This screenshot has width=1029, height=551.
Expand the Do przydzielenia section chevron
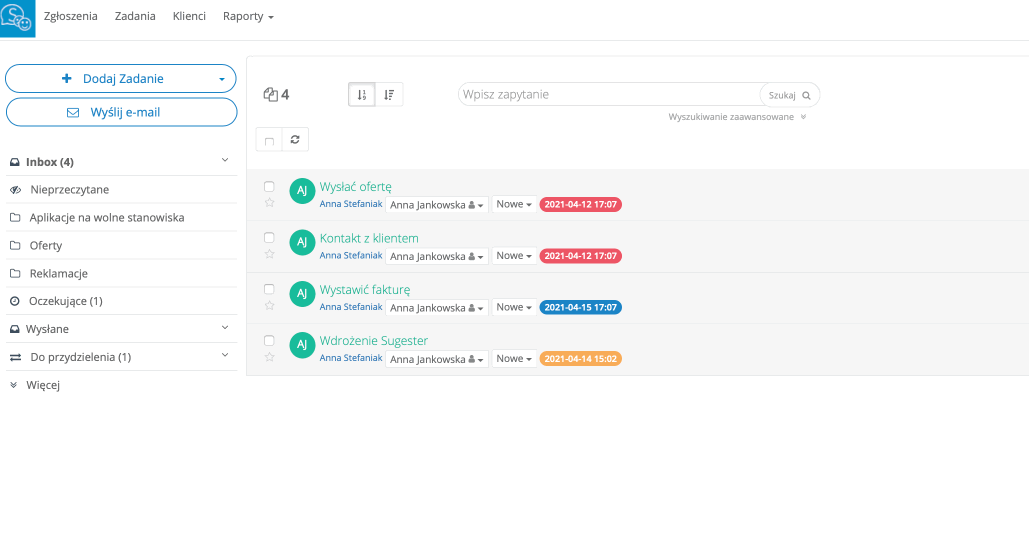[225, 355]
